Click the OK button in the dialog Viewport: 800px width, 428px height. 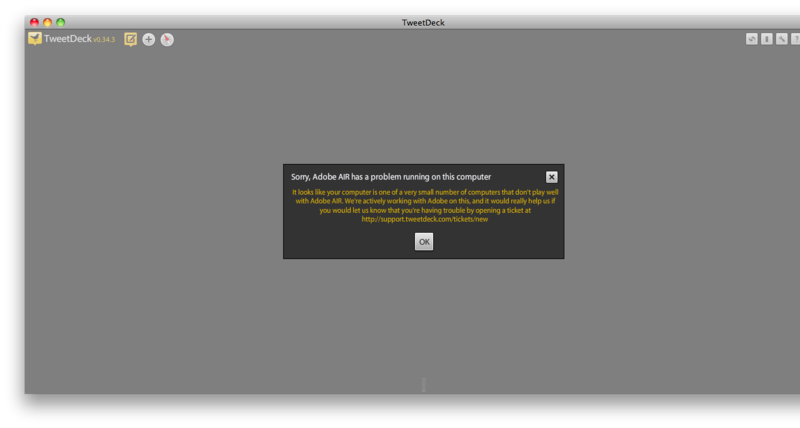click(x=424, y=242)
